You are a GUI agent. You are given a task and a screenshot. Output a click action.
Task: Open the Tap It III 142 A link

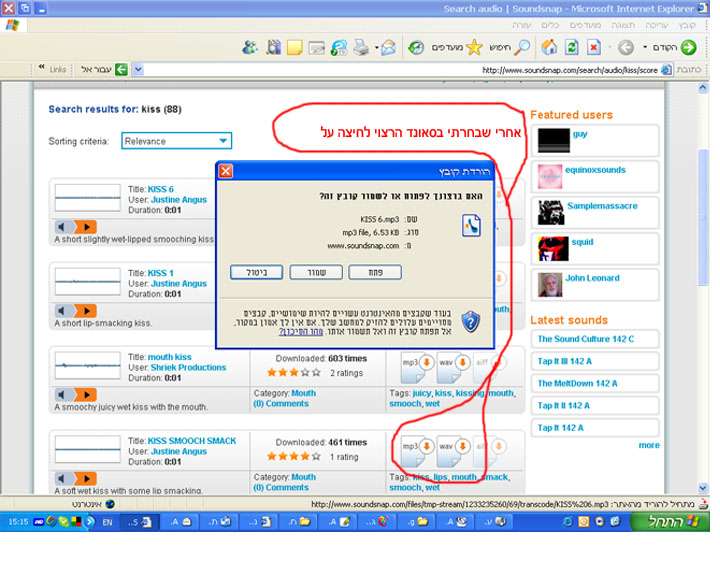(x=564, y=361)
